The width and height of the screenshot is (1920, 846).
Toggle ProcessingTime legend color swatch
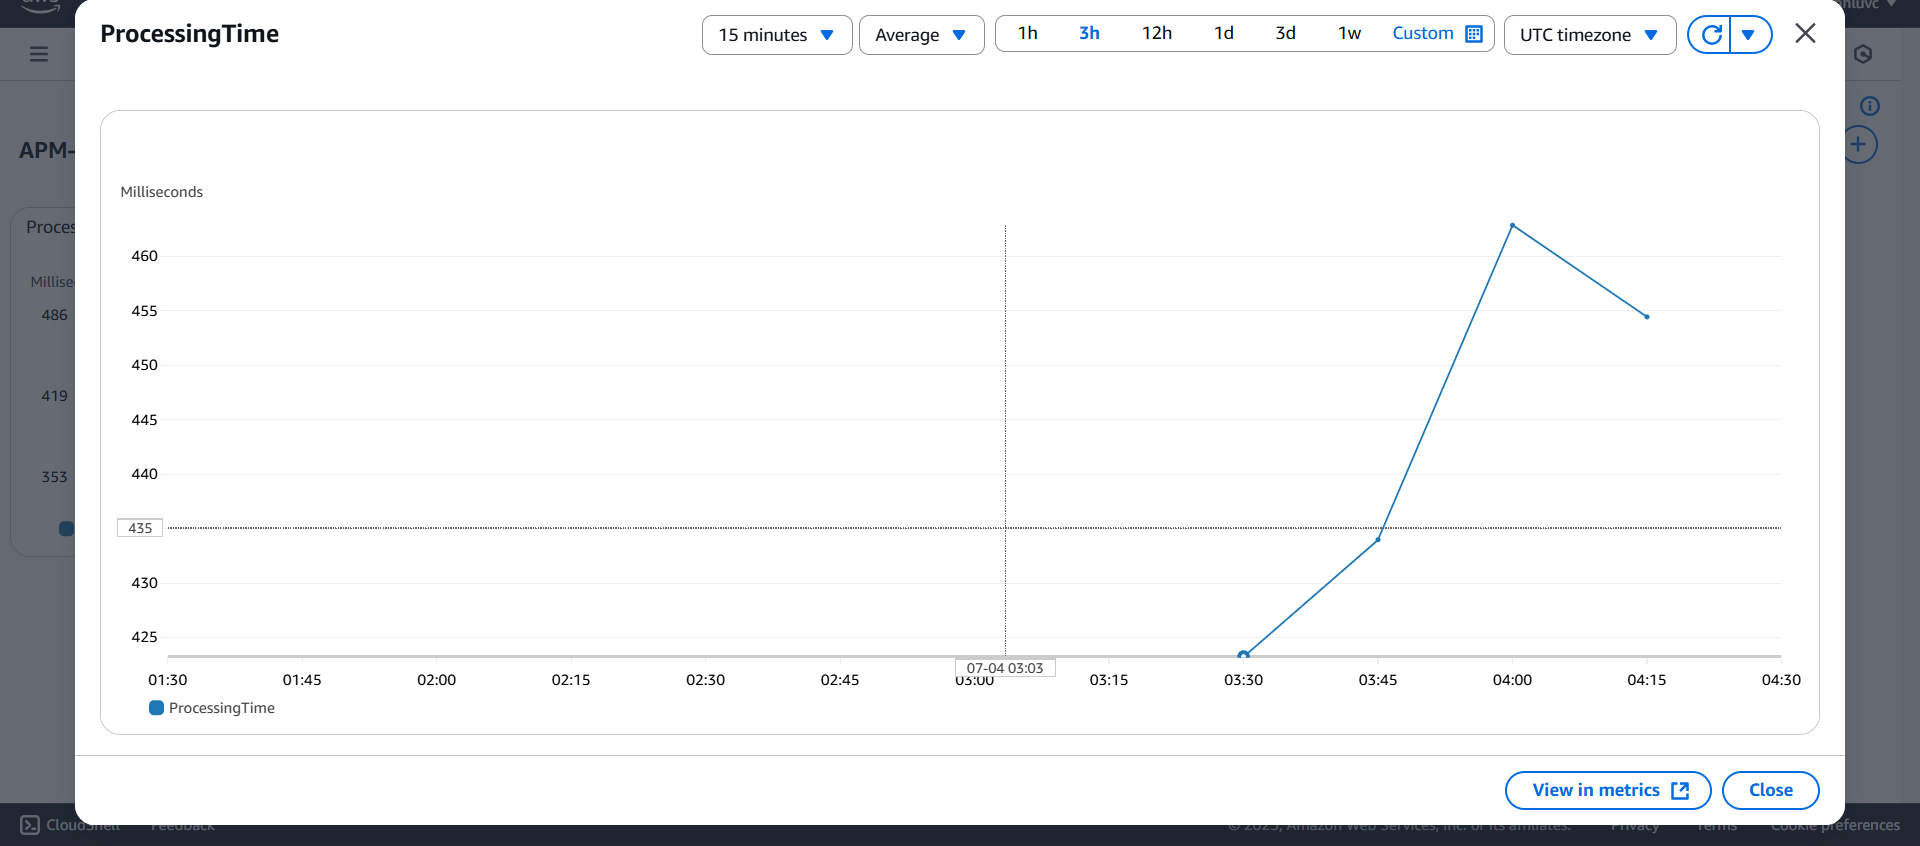[x=156, y=708]
